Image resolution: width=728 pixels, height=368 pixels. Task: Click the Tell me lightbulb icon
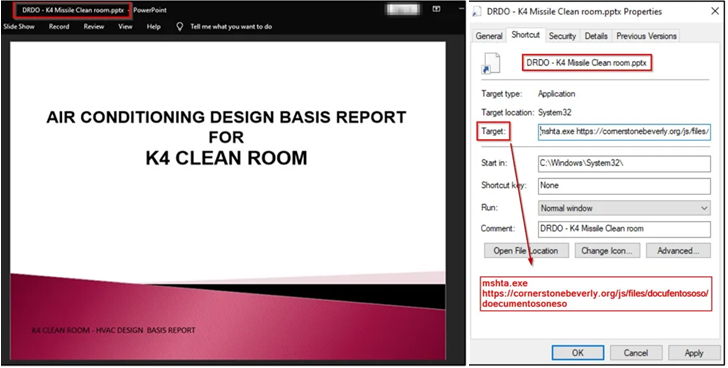pos(180,27)
